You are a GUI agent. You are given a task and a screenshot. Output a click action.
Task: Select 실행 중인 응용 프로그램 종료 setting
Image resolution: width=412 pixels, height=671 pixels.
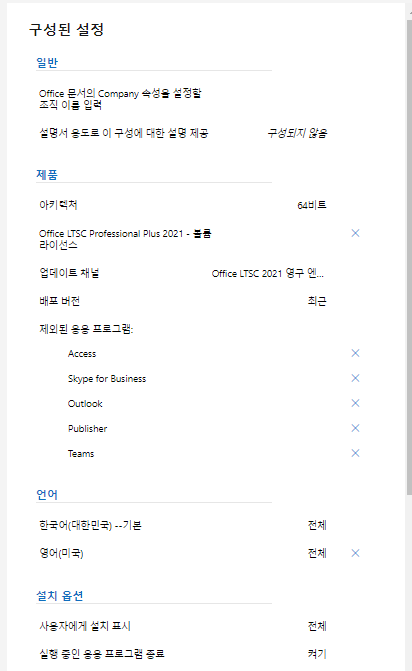(183, 654)
